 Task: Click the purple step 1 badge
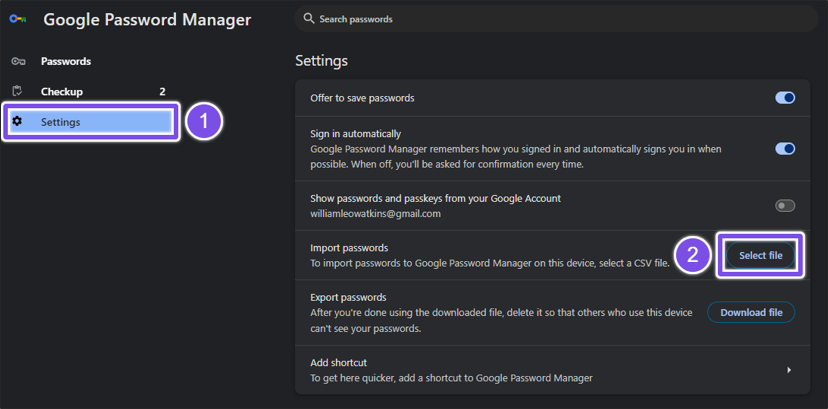point(204,121)
